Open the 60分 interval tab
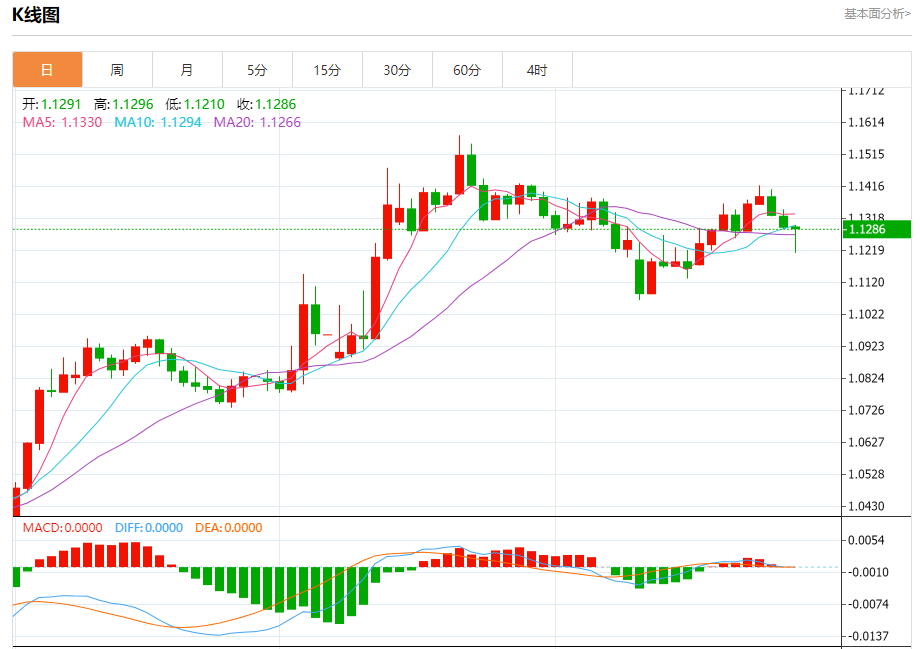This screenshot has height=649, width=920. coord(467,70)
